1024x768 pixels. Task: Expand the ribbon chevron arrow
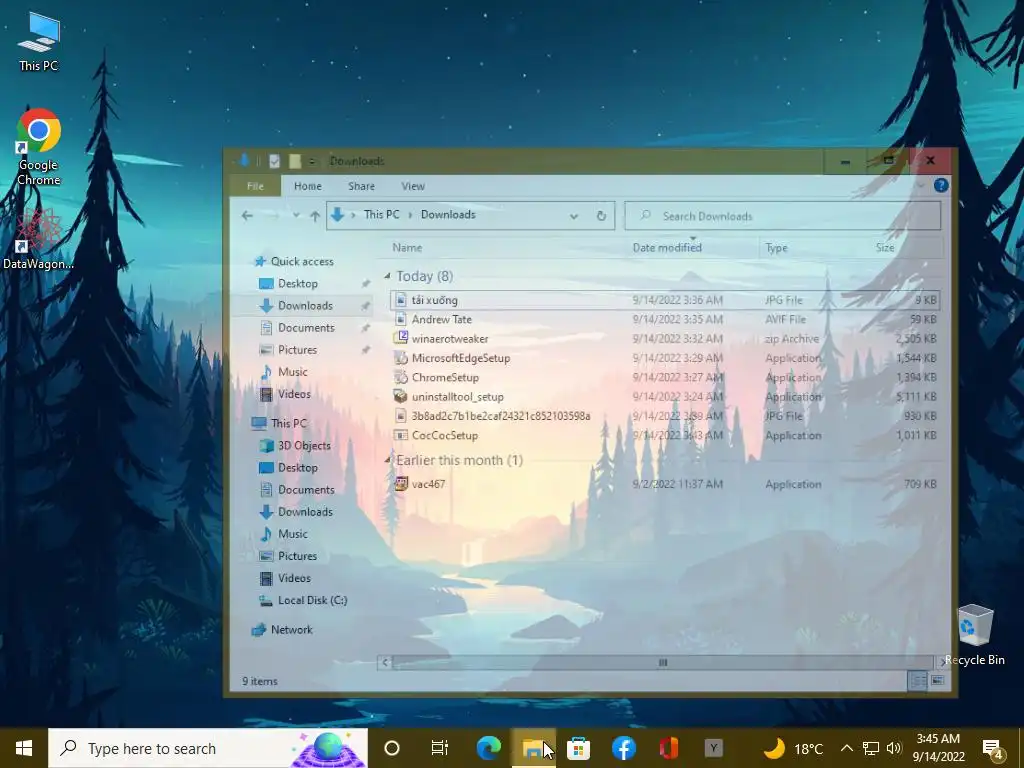pos(921,185)
